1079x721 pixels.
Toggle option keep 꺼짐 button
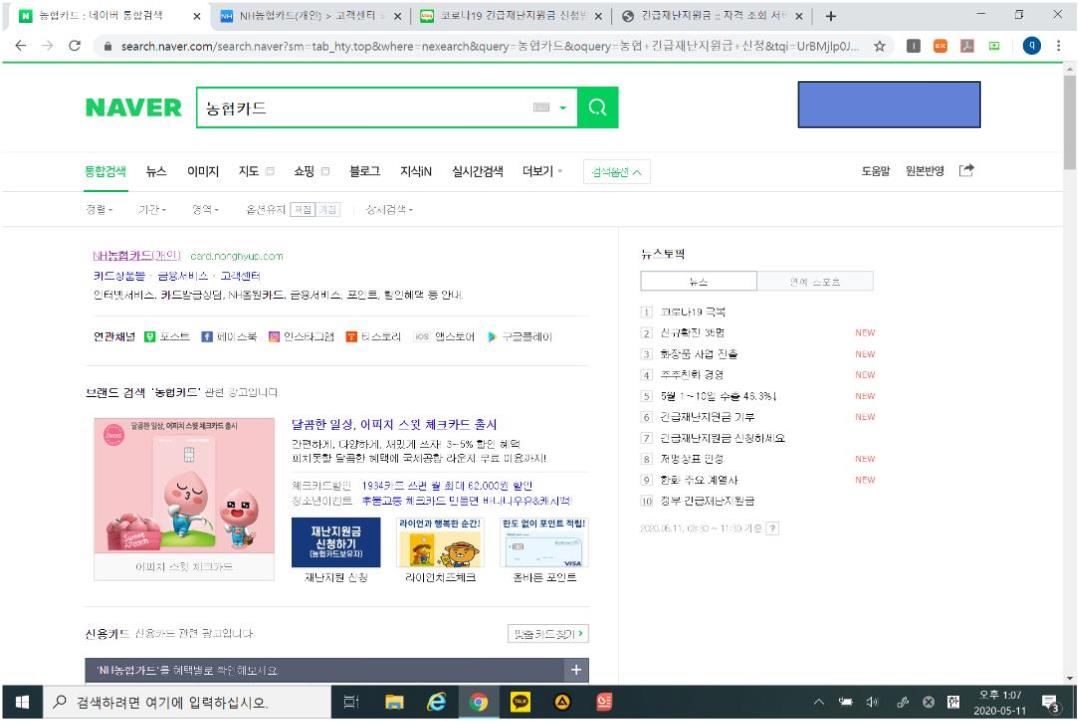tap(327, 209)
